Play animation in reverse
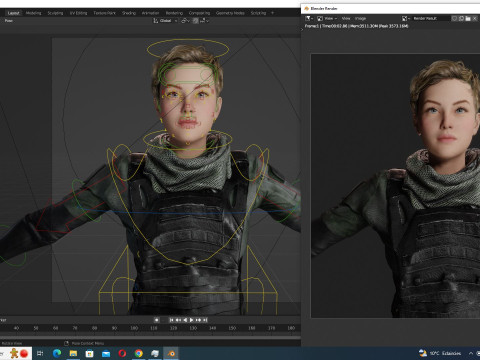The width and height of the screenshot is (480, 360). 185,320
